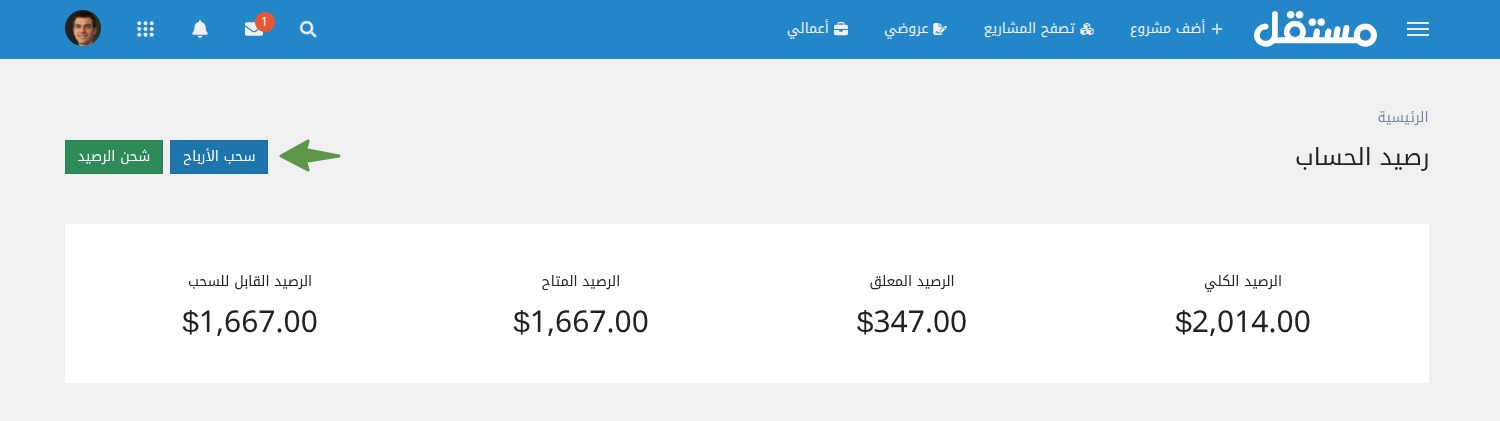1500x421 pixels.
Task: Click the amount under الرصيد القابل للسحب
Action: [250, 322]
